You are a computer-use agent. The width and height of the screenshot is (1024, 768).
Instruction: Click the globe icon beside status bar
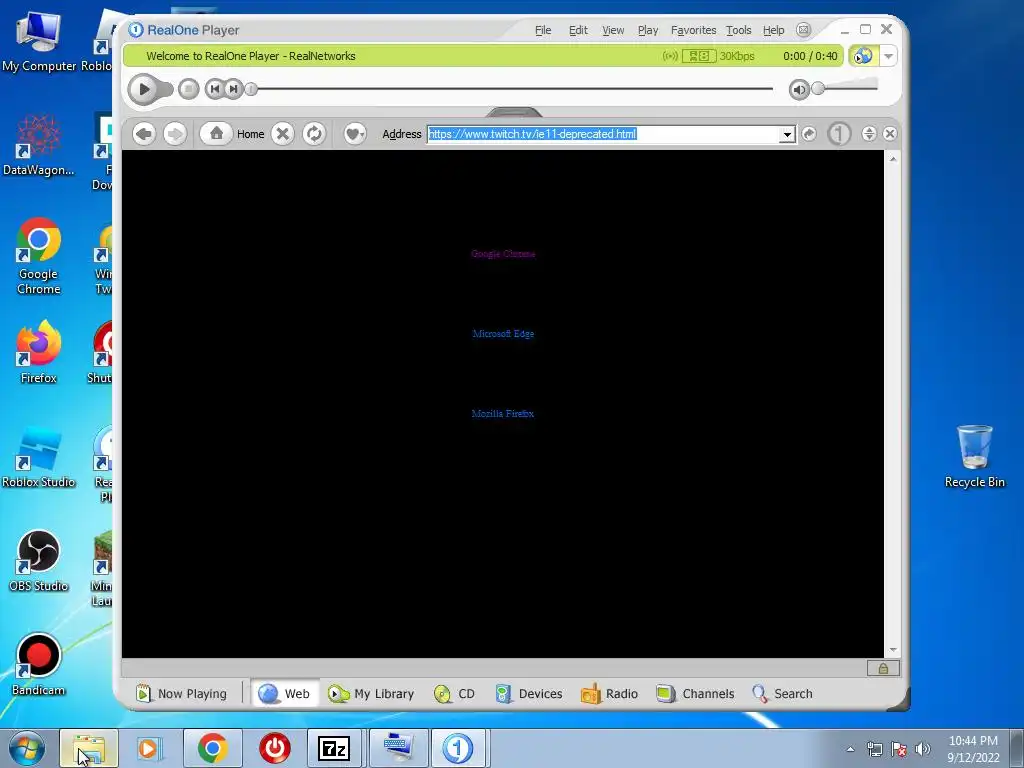click(863, 56)
